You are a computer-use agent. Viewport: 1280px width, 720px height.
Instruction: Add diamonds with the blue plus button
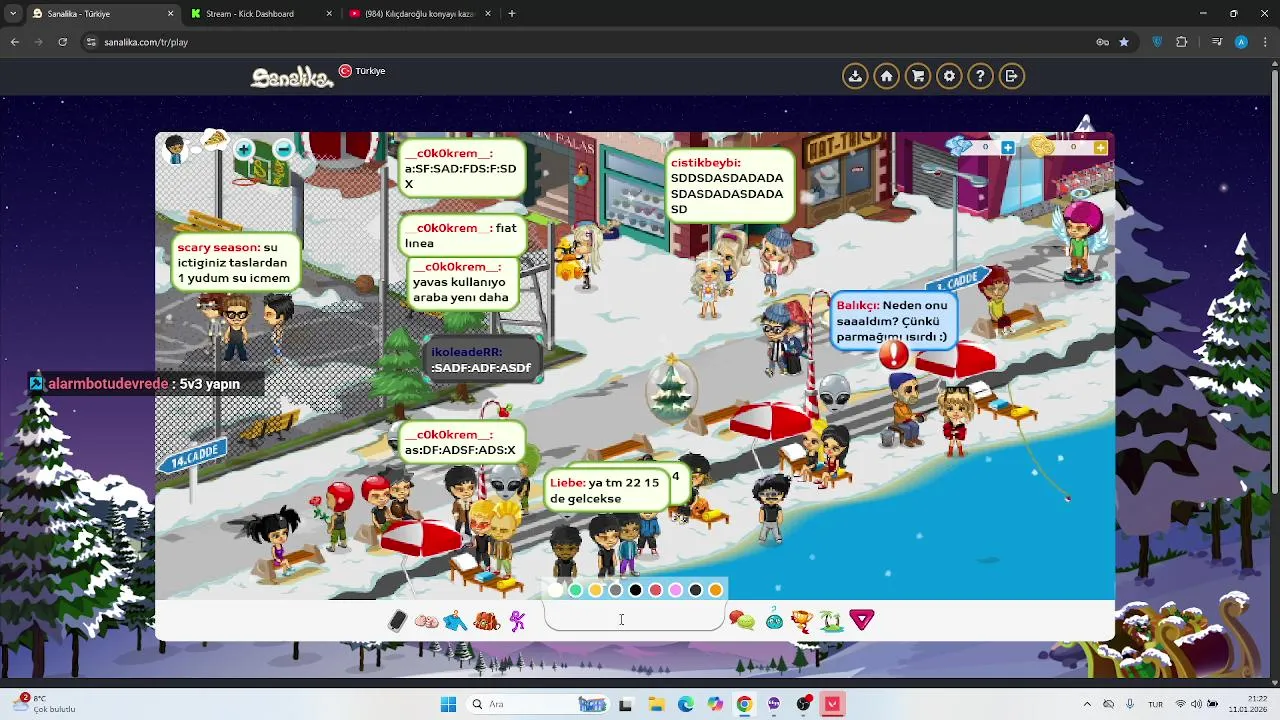[1008, 147]
